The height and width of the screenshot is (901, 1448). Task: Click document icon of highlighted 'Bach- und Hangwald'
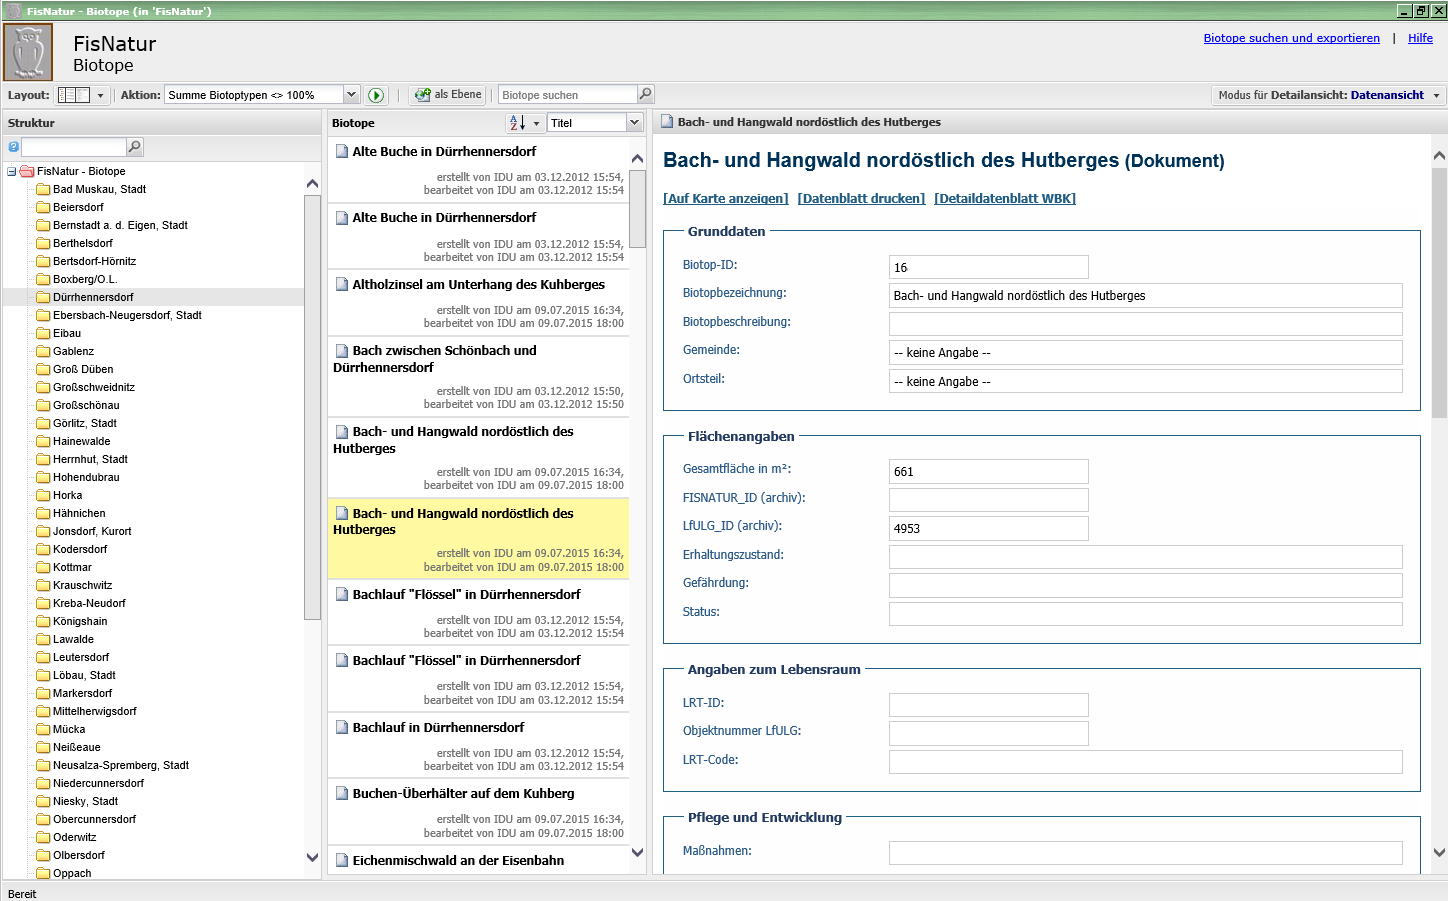(342, 513)
